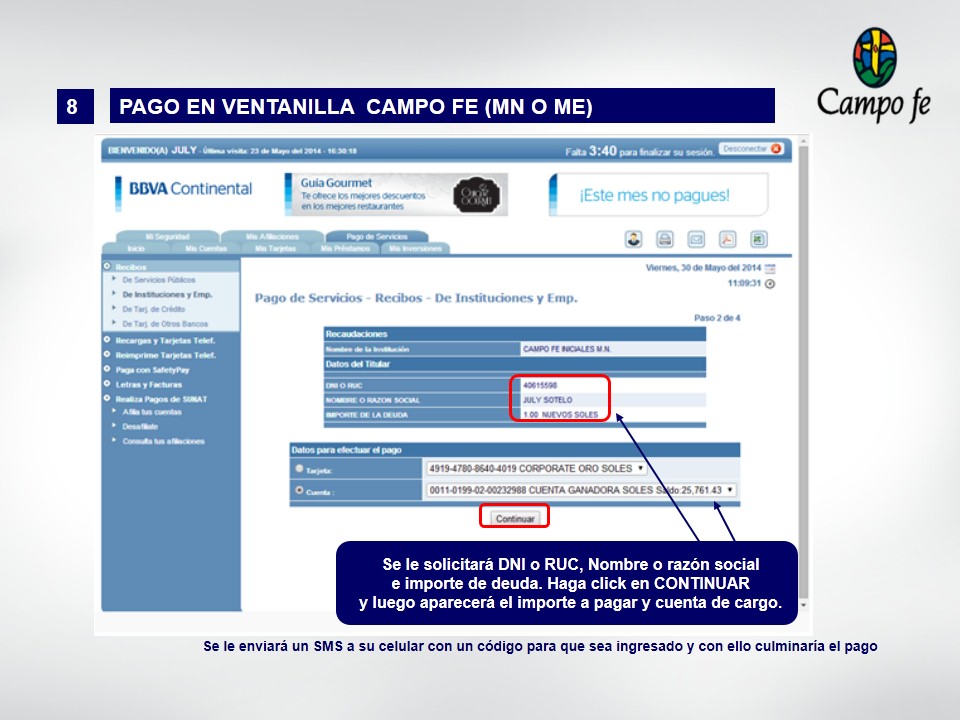Open Afilia tus cuentas link
Viewport: 960px width, 720px height.
[152, 412]
